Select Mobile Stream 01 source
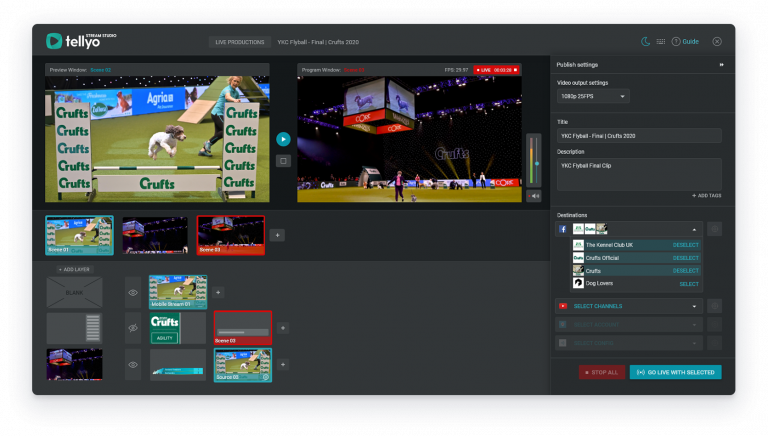The width and height of the screenshot is (768, 436). pyautogui.click(x=178, y=292)
